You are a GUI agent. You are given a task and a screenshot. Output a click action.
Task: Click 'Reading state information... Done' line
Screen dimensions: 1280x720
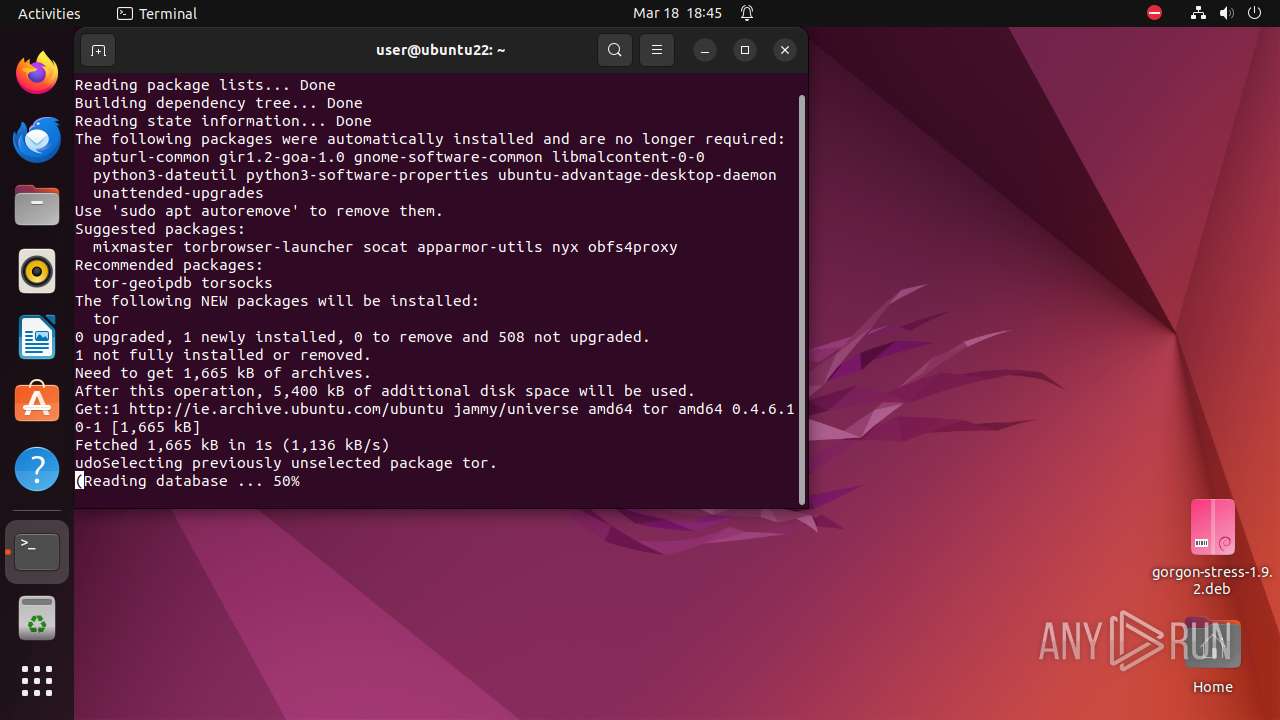tap(223, 121)
